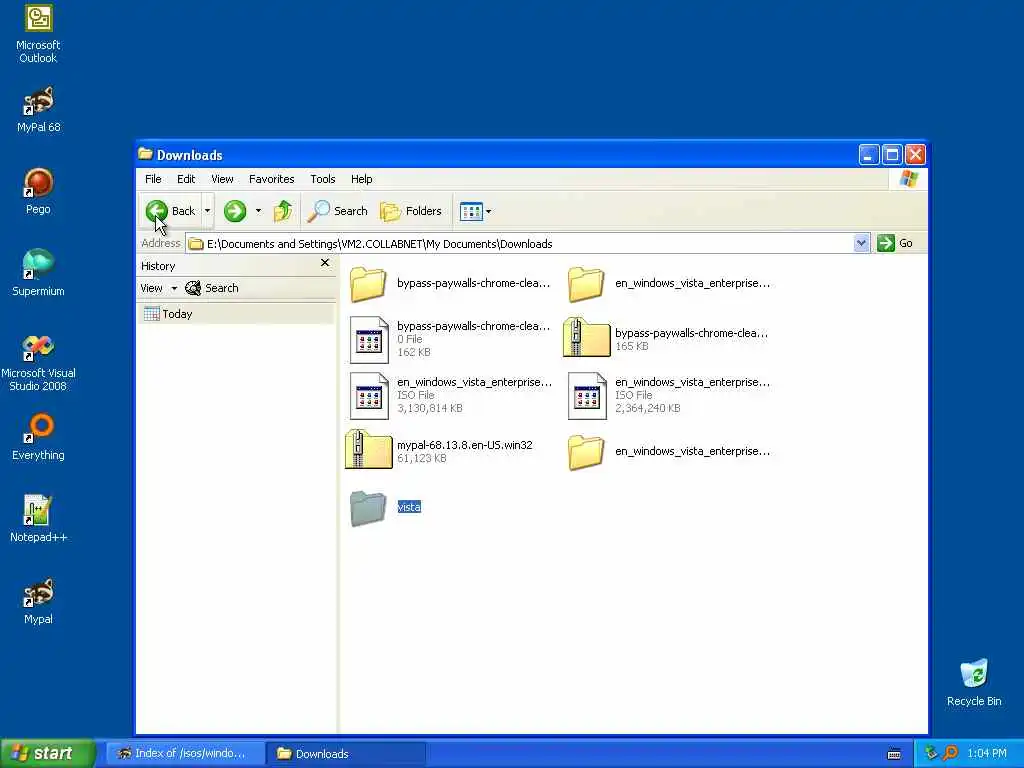
Task: Click the system tray clock 1:04 PM
Action: (987, 754)
